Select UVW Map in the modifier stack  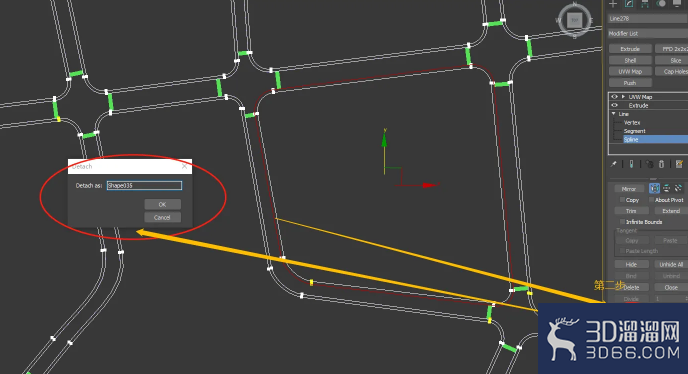point(640,97)
